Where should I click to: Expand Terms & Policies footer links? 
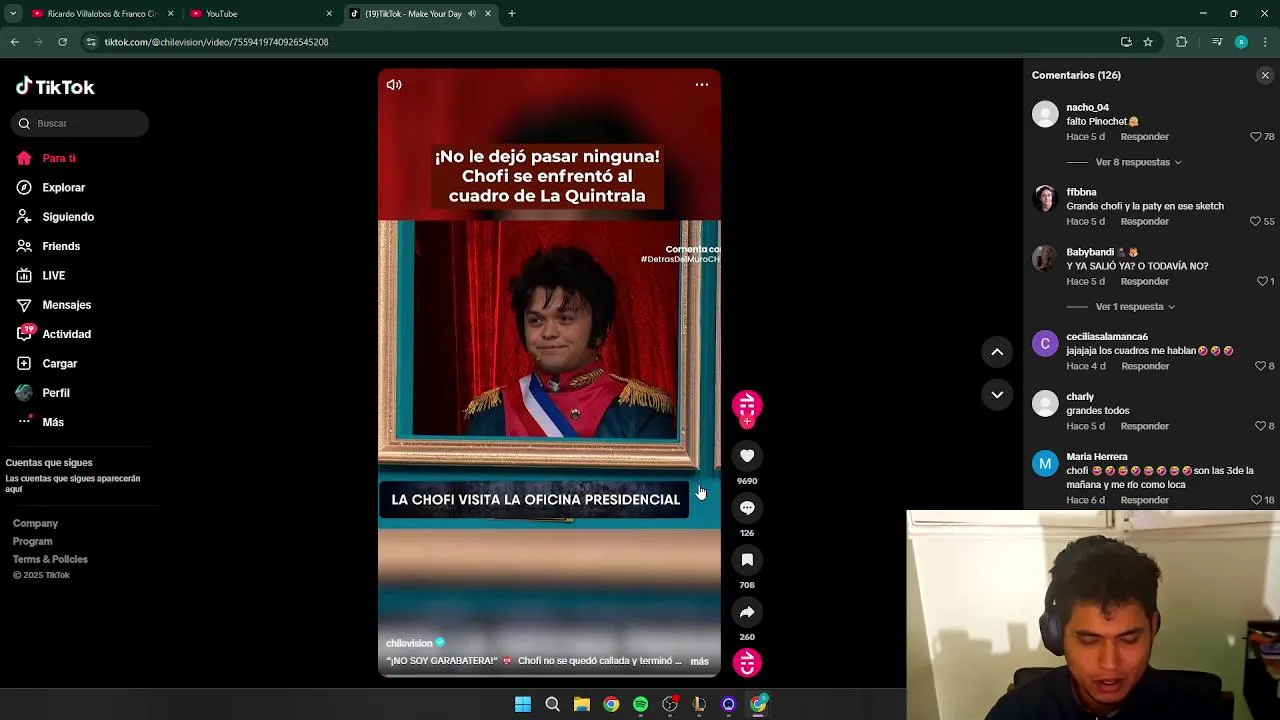[x=50, y=560]
